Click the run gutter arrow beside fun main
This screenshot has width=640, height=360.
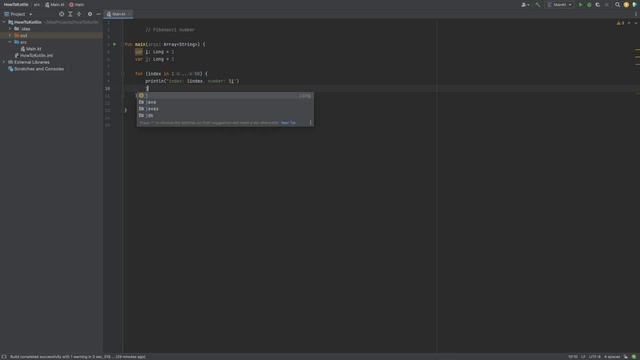pyautogui.click(x=114, y=44)
